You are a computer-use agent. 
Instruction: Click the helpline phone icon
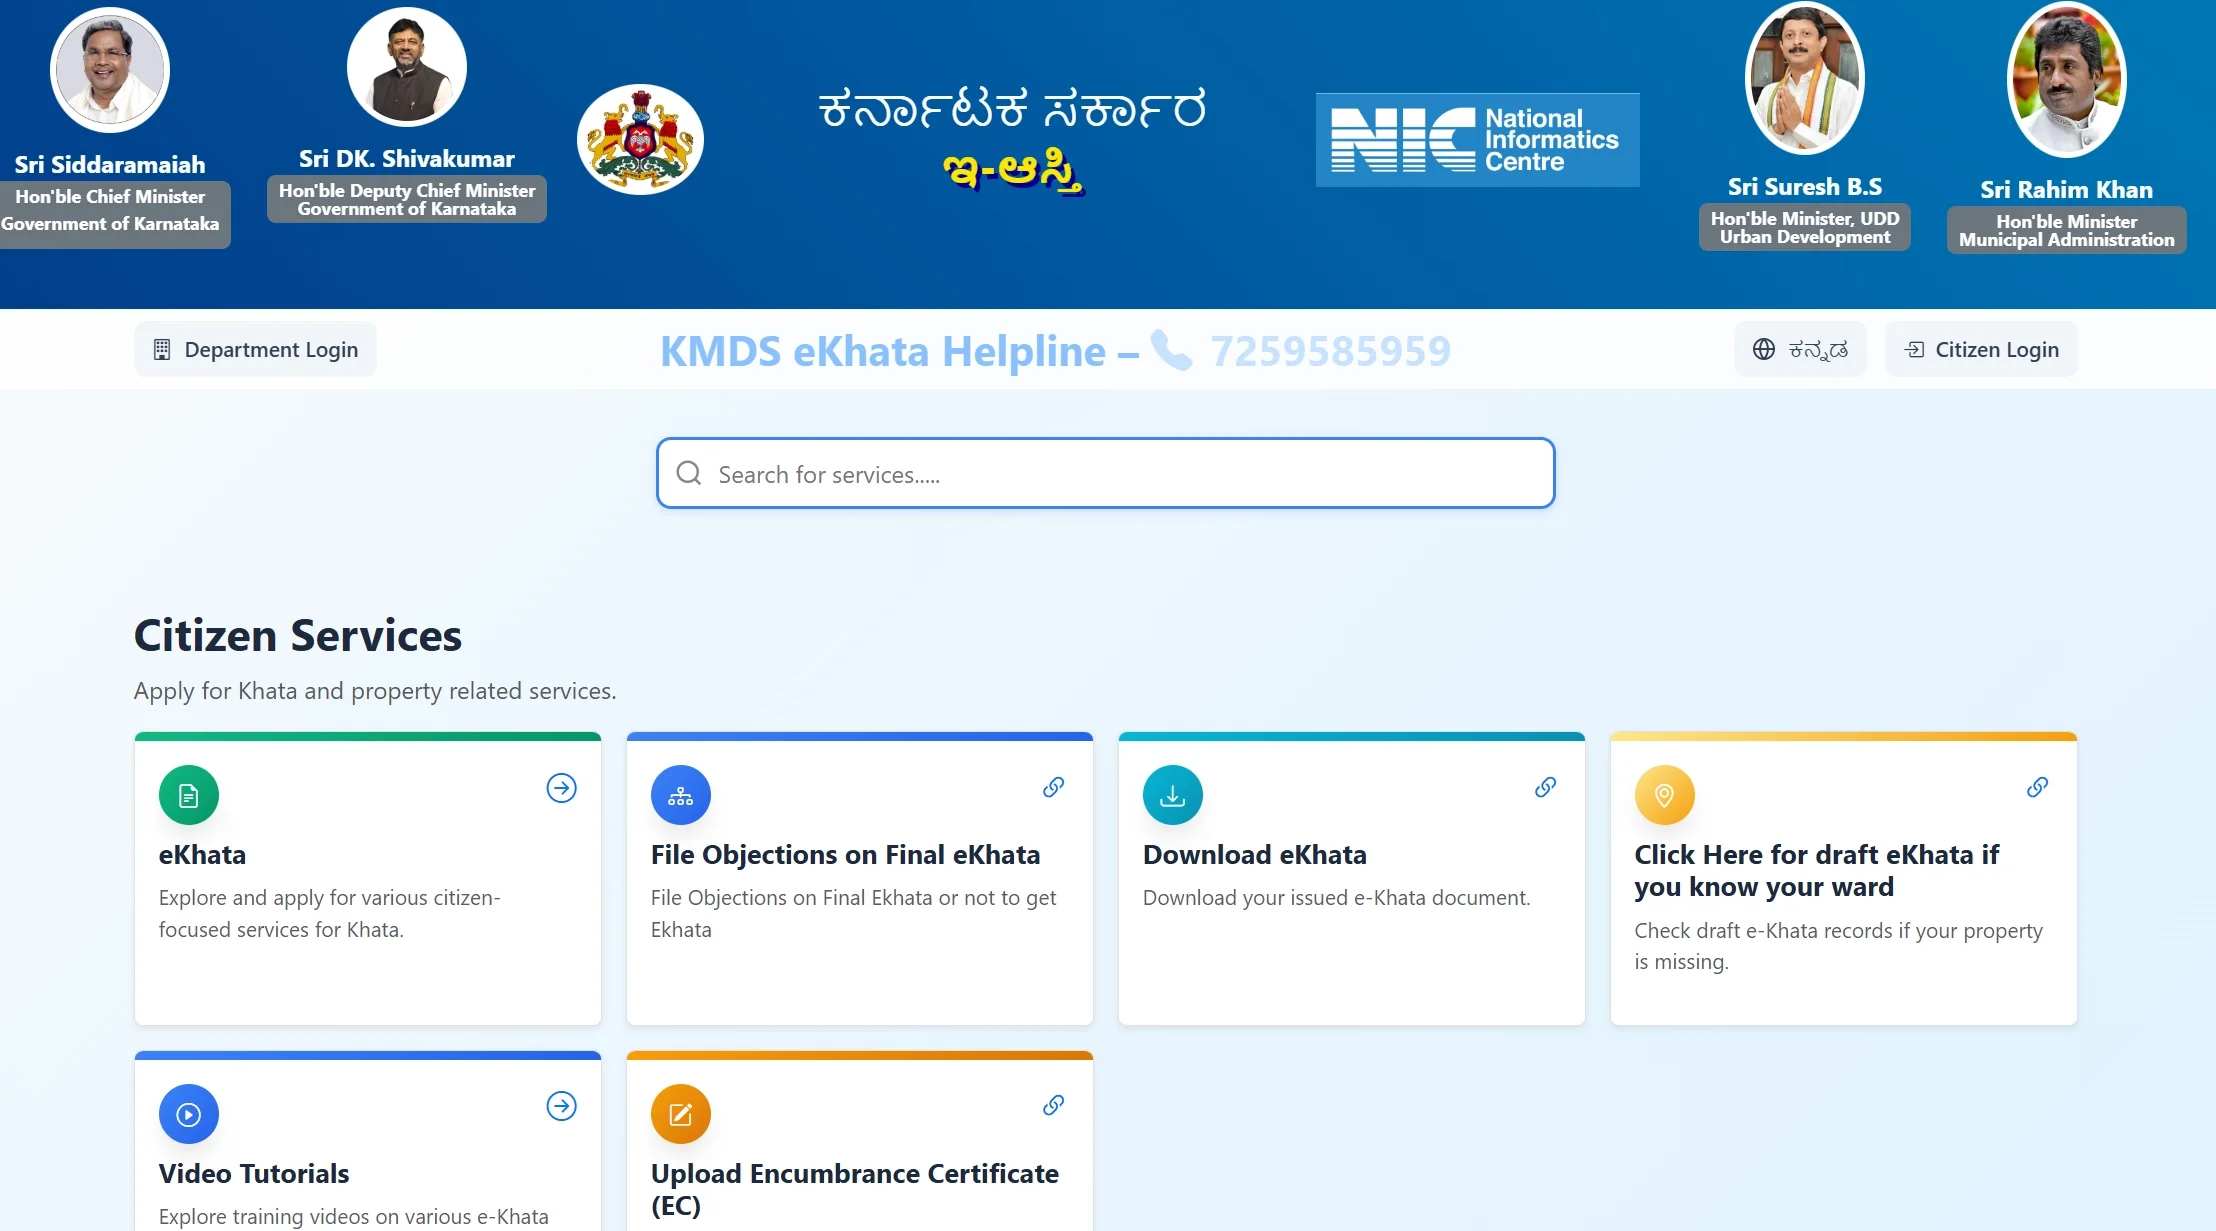click(x=1171, y=350)
